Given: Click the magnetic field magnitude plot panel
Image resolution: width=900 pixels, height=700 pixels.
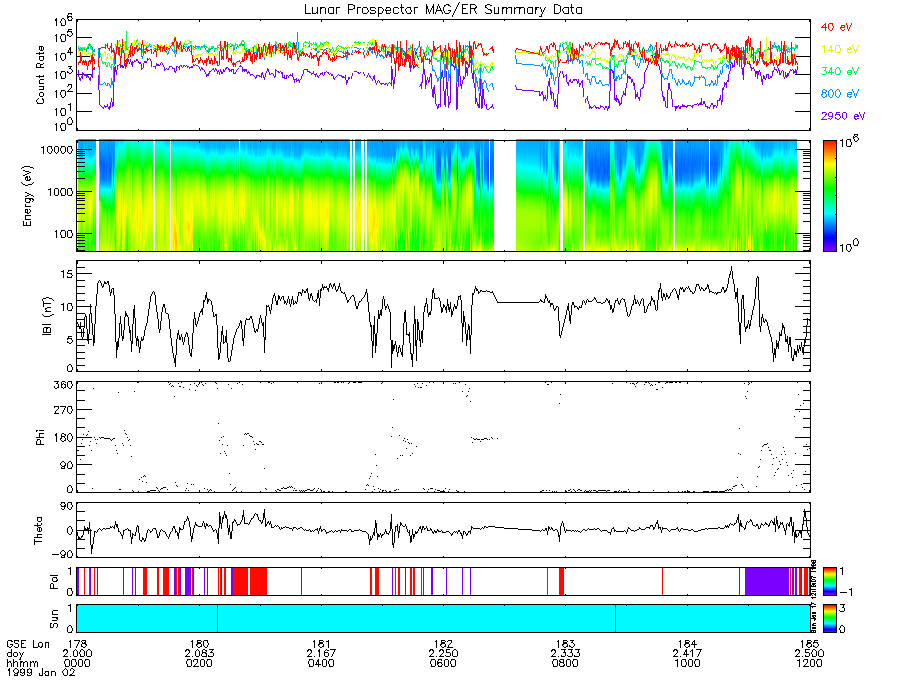Looking at the screenshot, I should [443, 316].
